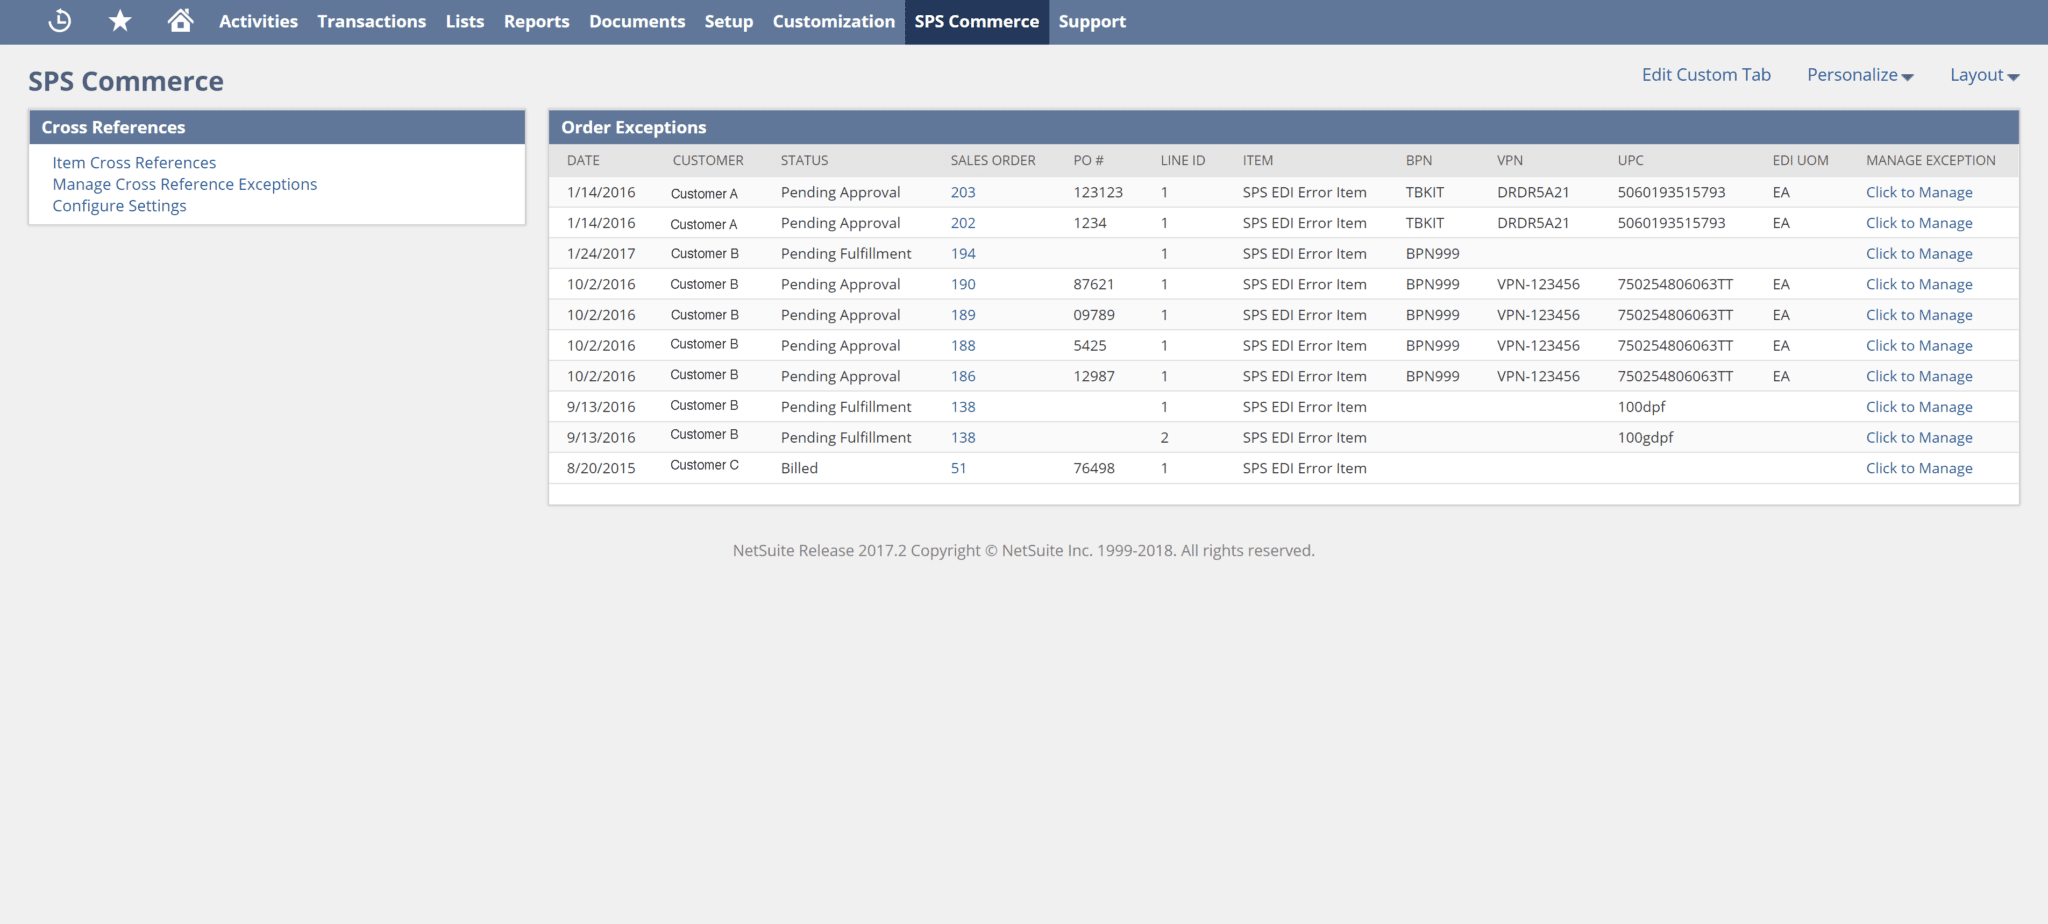Click the ITEM column header
The width and height of the screenshot is (2048, 924).
(1258, 160)
